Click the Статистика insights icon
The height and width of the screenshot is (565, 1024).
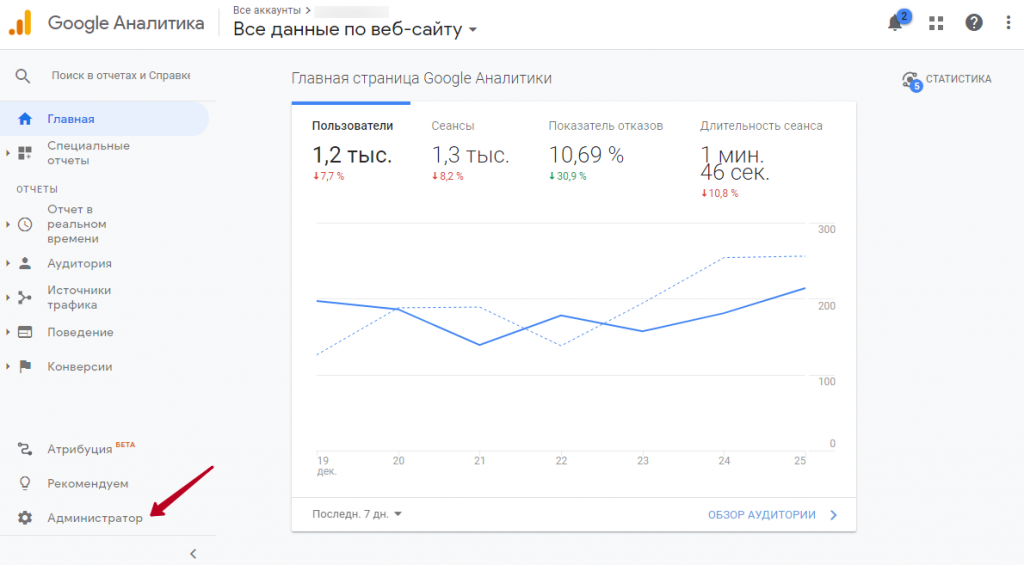pyautogui.click(x=911, y=81)
